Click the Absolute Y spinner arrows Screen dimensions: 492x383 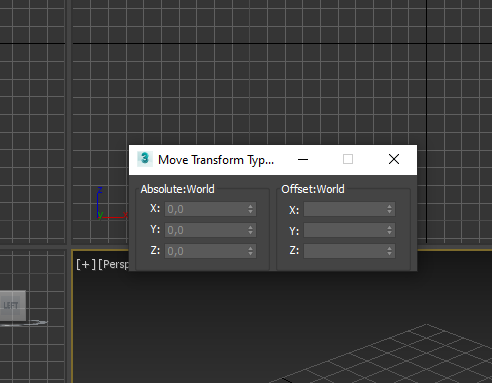click(251, 230)
